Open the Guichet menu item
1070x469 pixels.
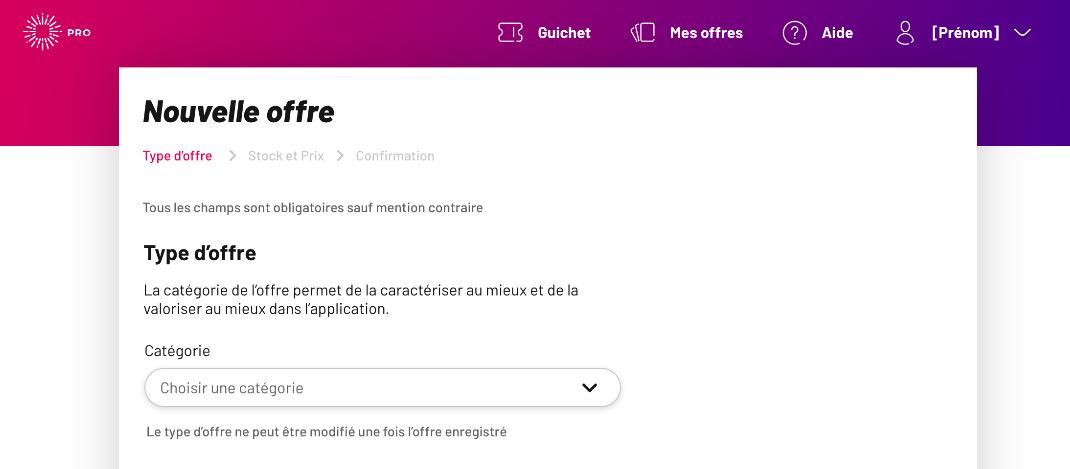pyautogui.click(x=564, y=33)
